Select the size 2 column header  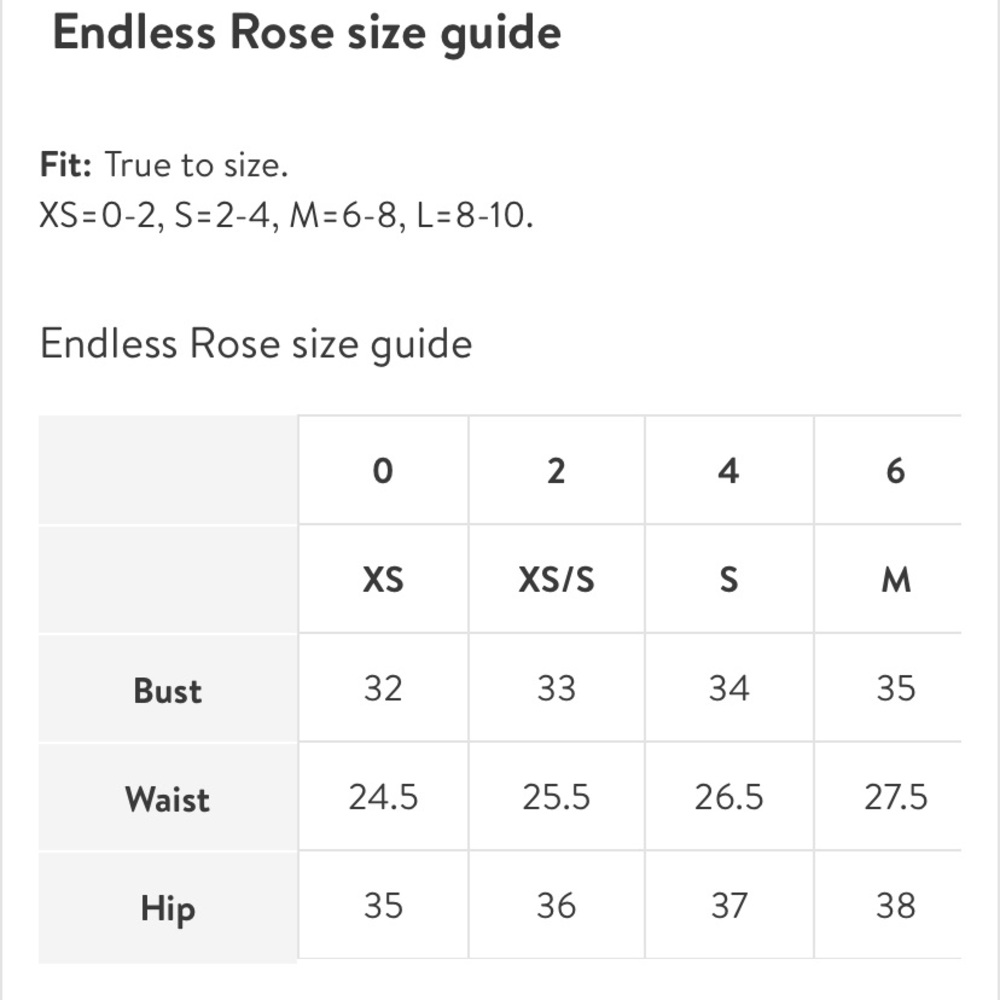pos(556,471)
